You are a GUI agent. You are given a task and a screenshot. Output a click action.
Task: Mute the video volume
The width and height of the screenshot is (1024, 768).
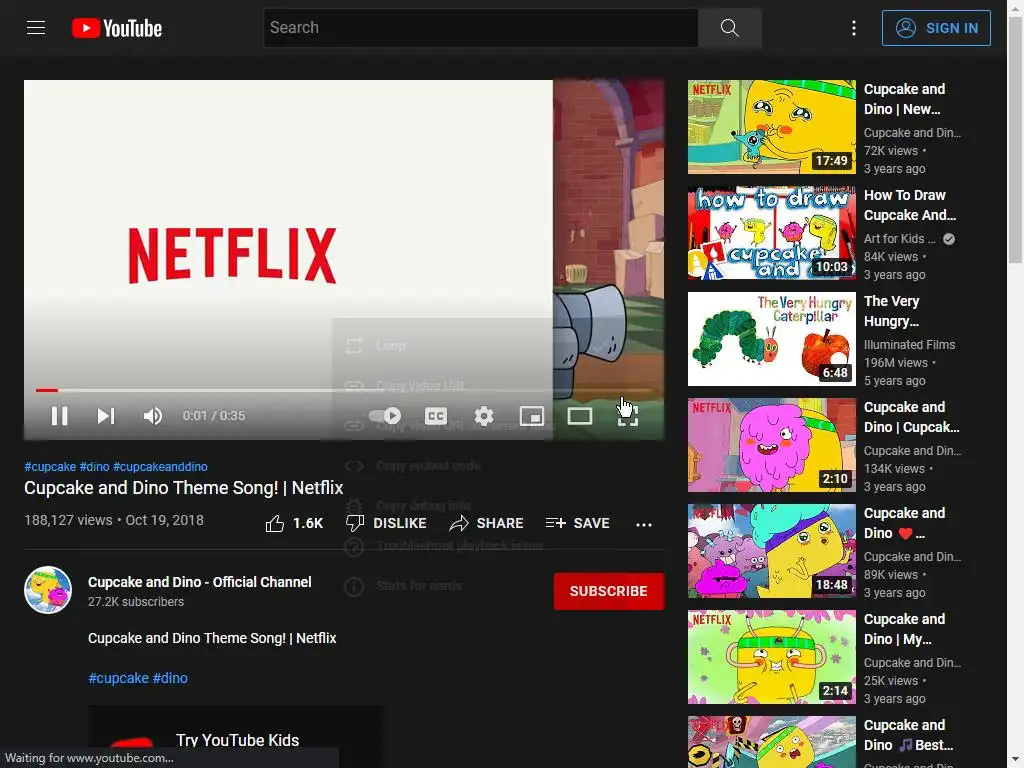click(x=153, y=416)
